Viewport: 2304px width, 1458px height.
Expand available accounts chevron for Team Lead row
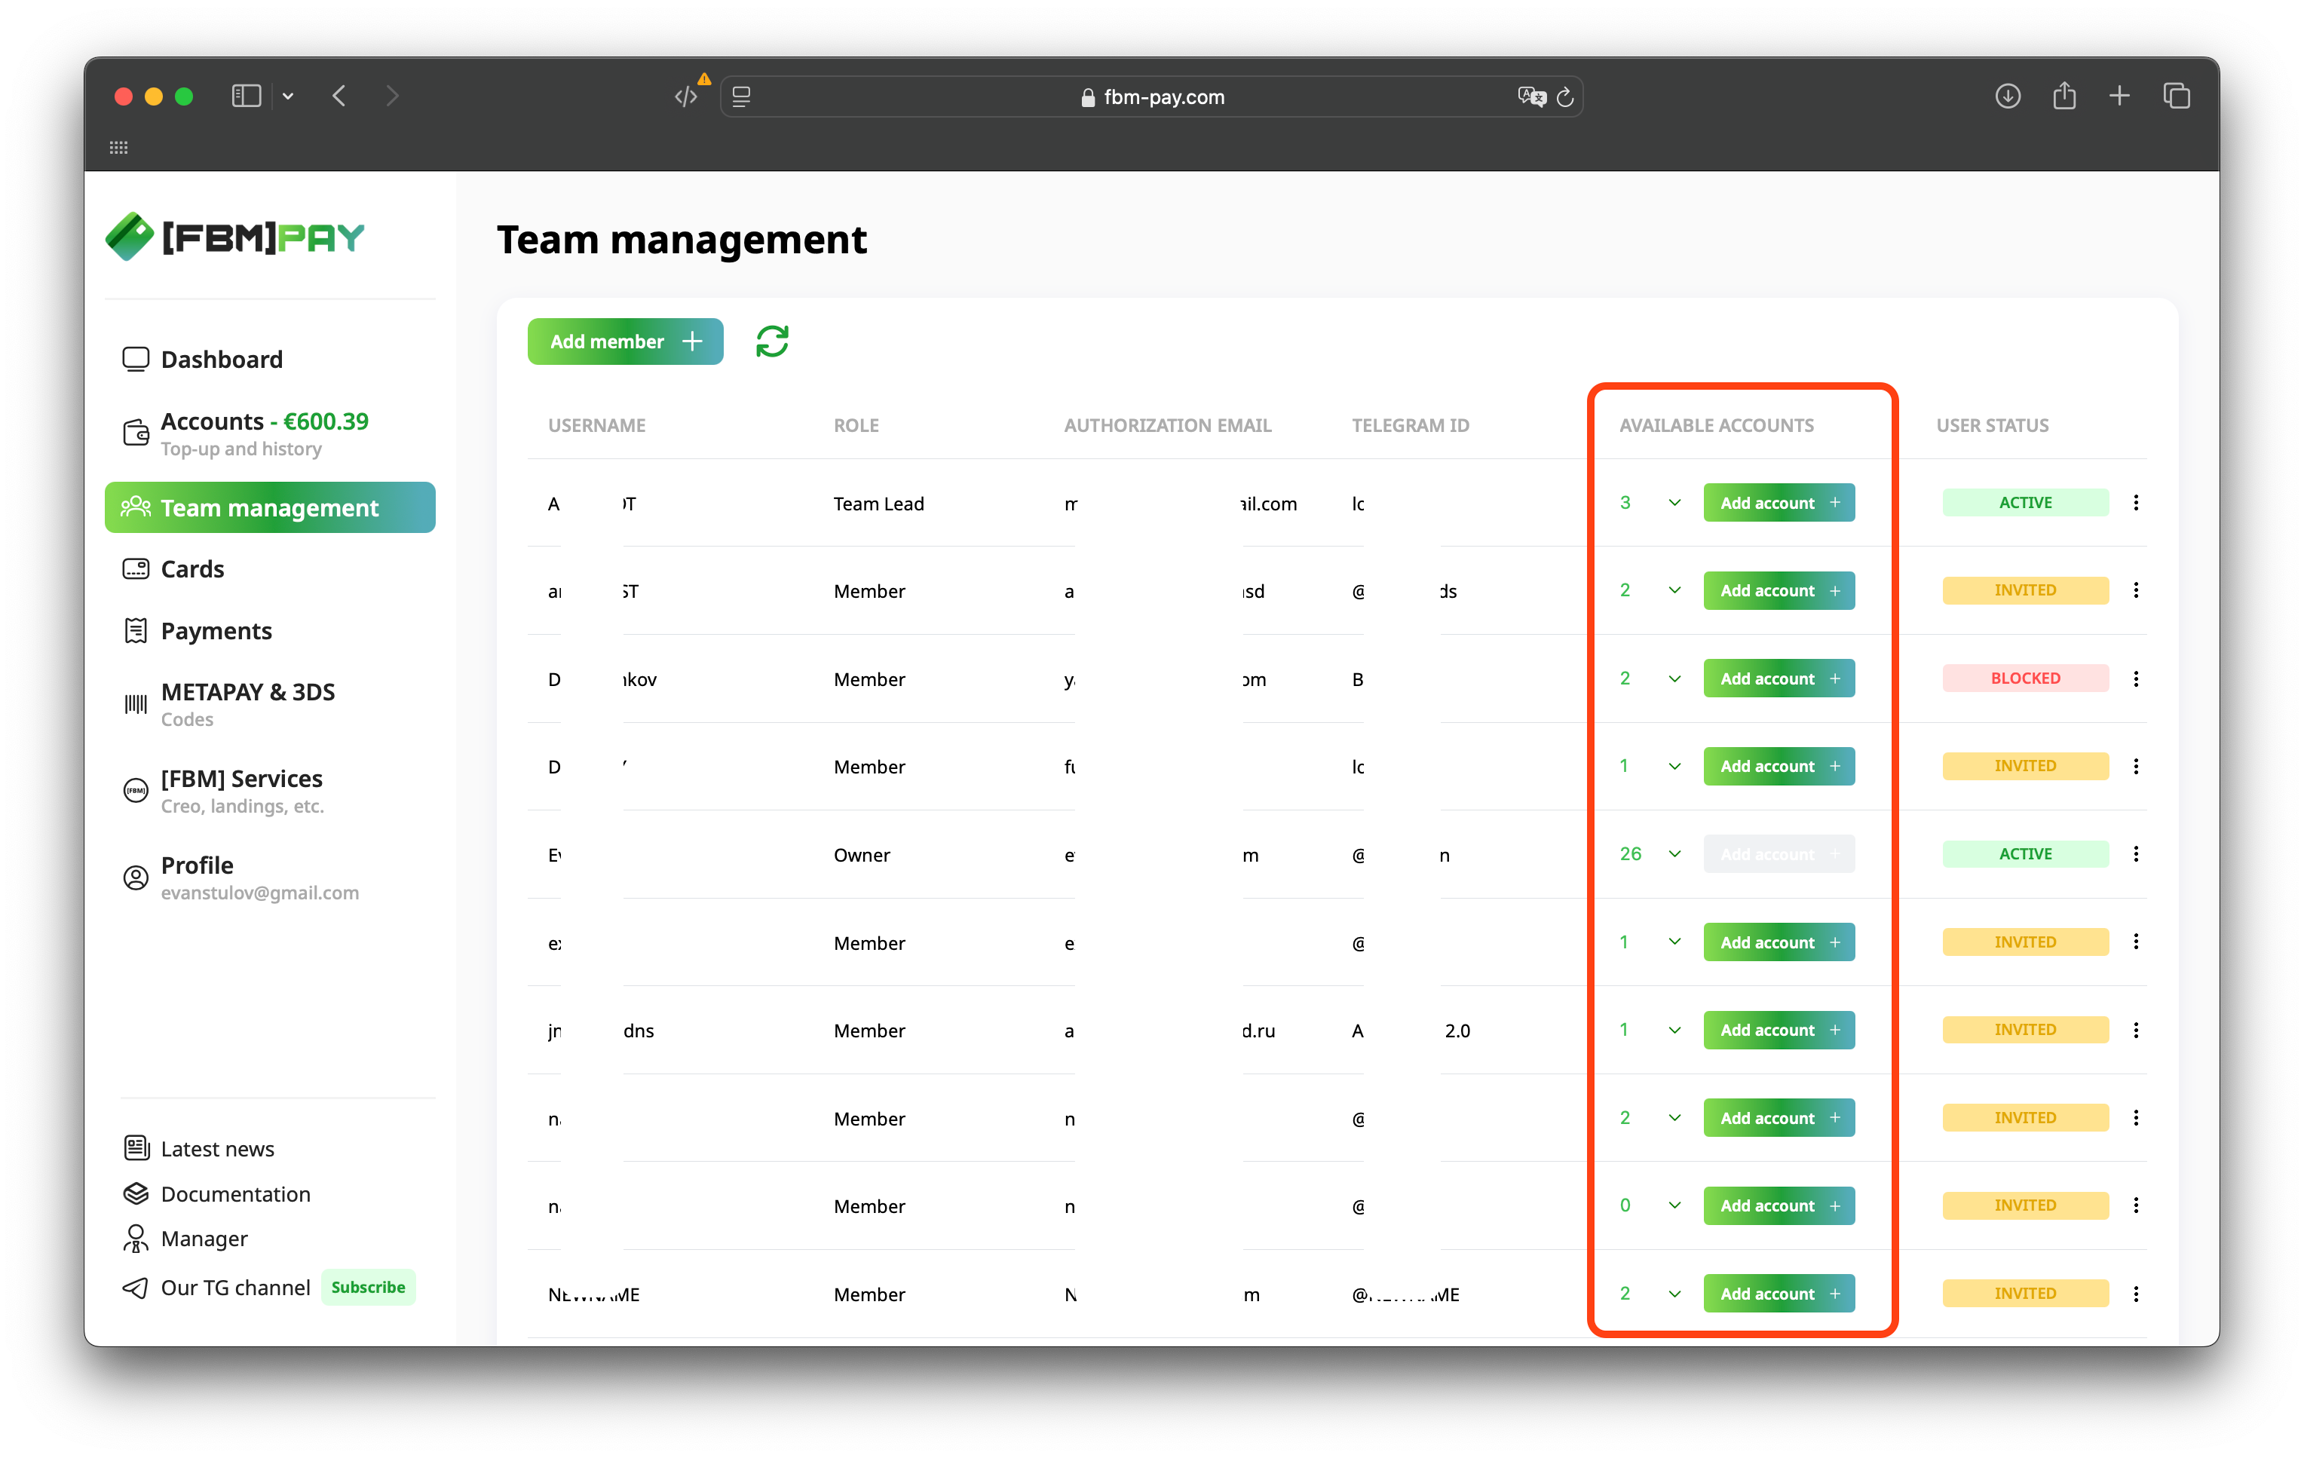tap(1674, 503)
